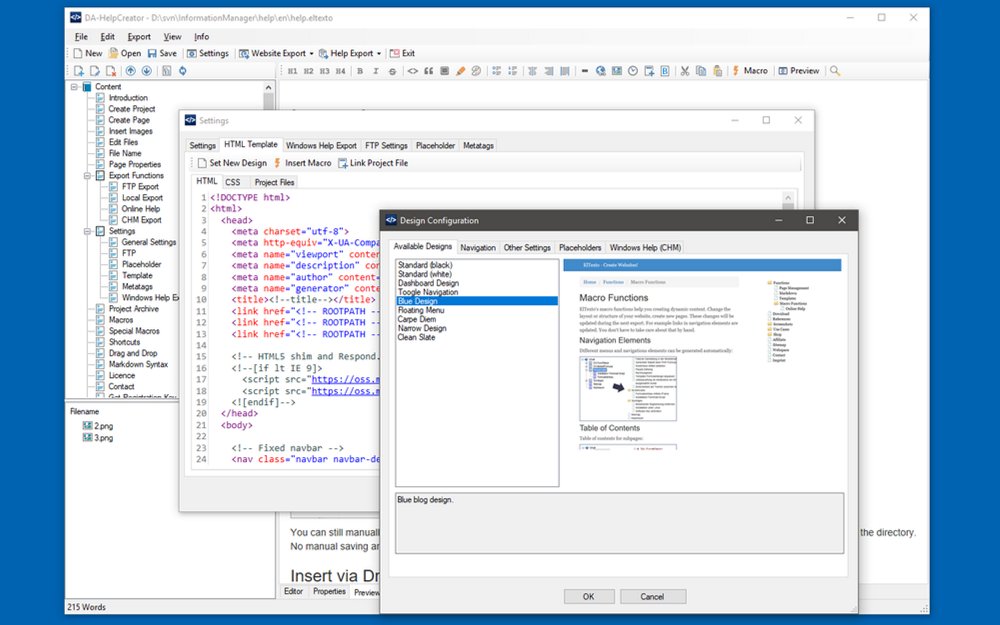Click Exit in main toolbar
This screenshot has width=1000, height=625.
(402, 54)
